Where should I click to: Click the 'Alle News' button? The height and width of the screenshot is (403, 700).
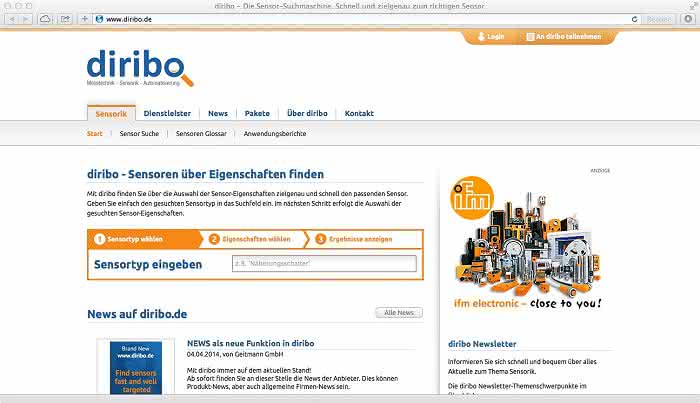(x=399, y=312)
